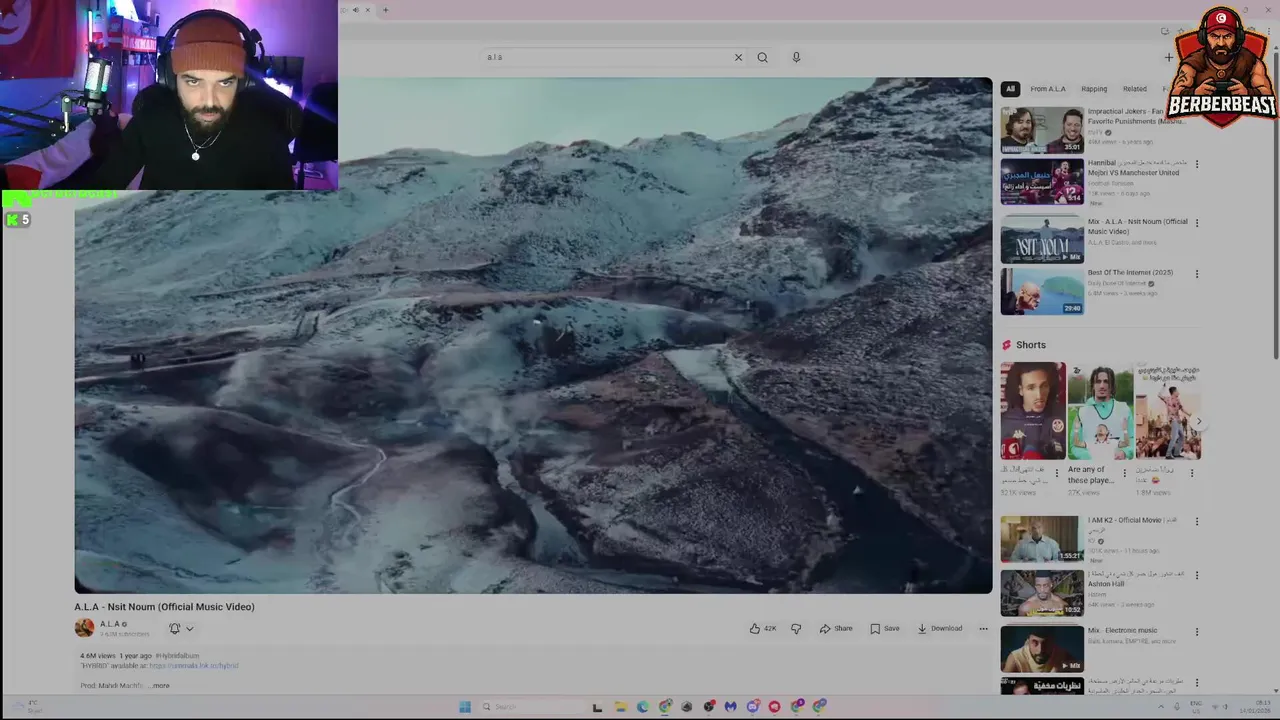Open a new browser tab
1280x720 pixels.
(385, 10)
